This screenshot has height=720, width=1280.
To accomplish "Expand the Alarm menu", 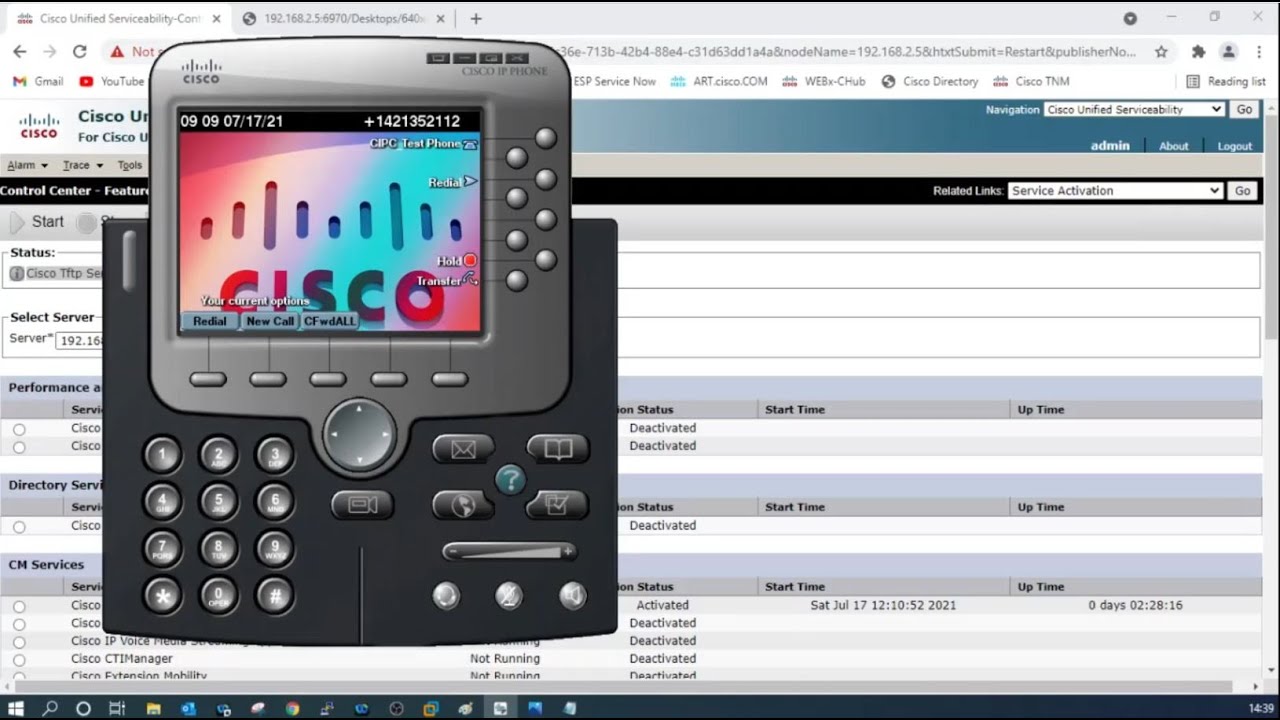I will [27, 165].
